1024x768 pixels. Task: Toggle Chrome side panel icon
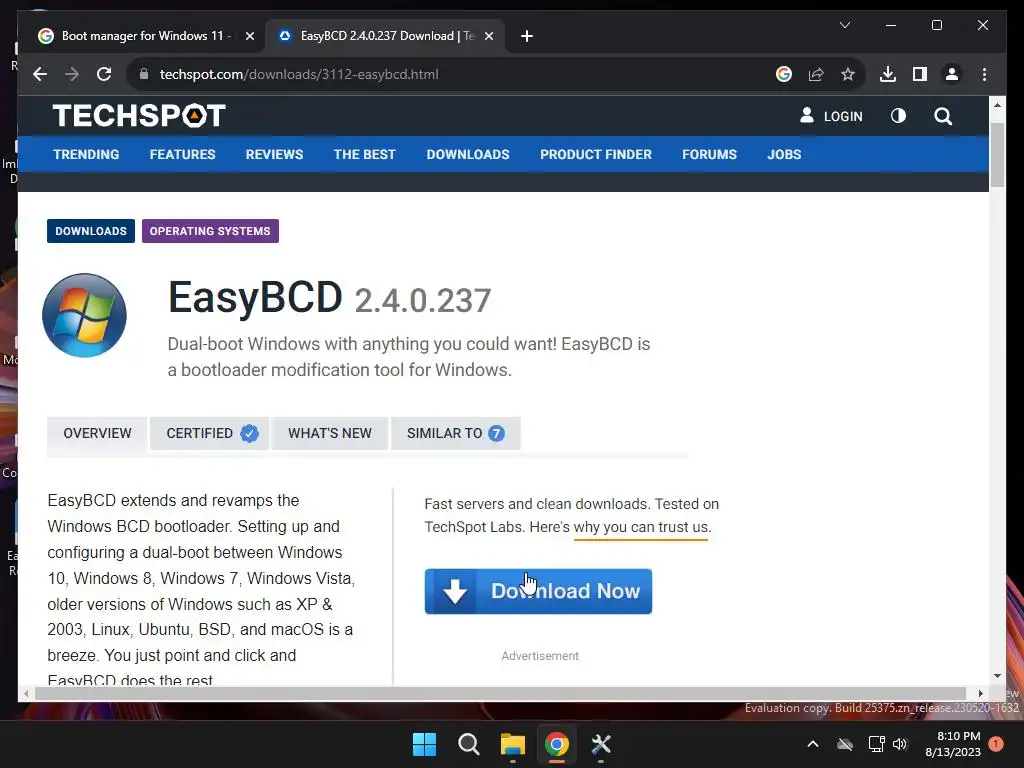point(920,74)
